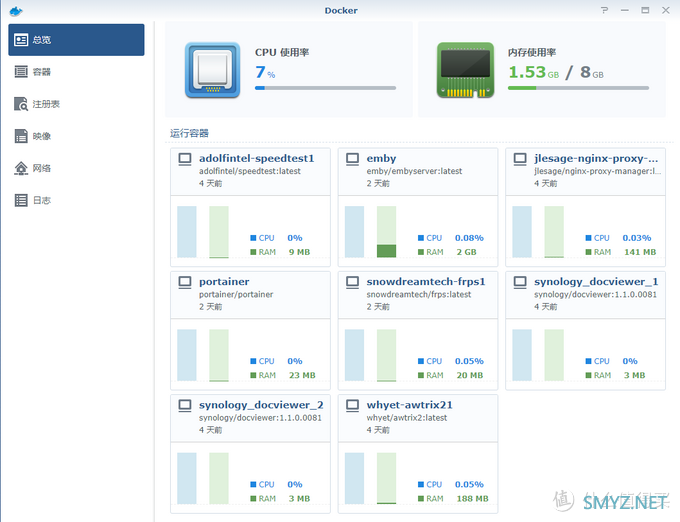Open the emby container name
Image resolution: width=680 pixels, height=522 pixels.
tap(381, 159)
